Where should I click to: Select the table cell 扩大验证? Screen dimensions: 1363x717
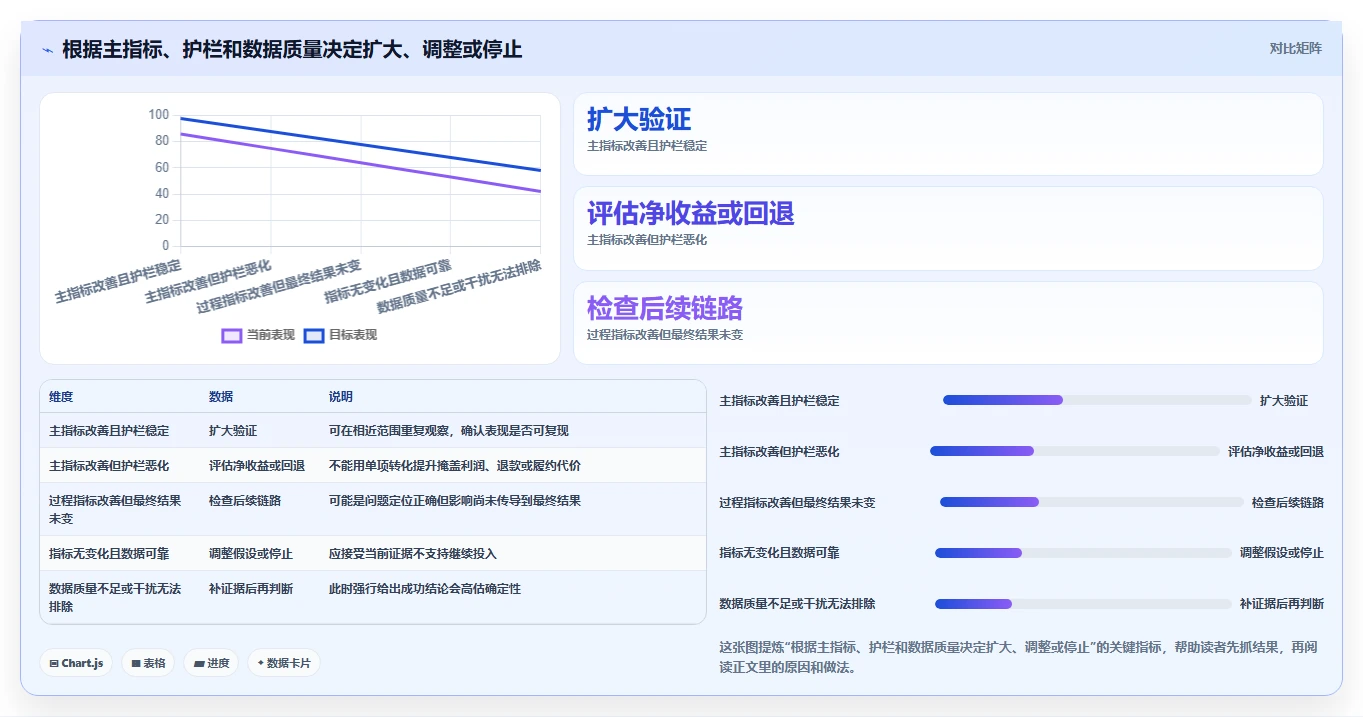[233, 431]
